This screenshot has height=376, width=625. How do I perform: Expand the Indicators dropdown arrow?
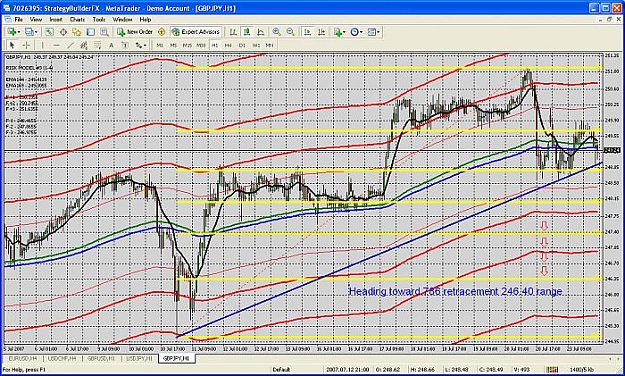(344, 32)
